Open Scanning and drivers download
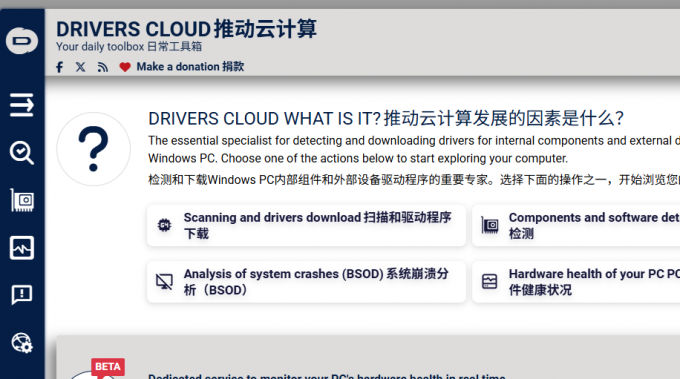Image resolution: width=680 pixels, height=379 pixels. click(x=306, y=225)
